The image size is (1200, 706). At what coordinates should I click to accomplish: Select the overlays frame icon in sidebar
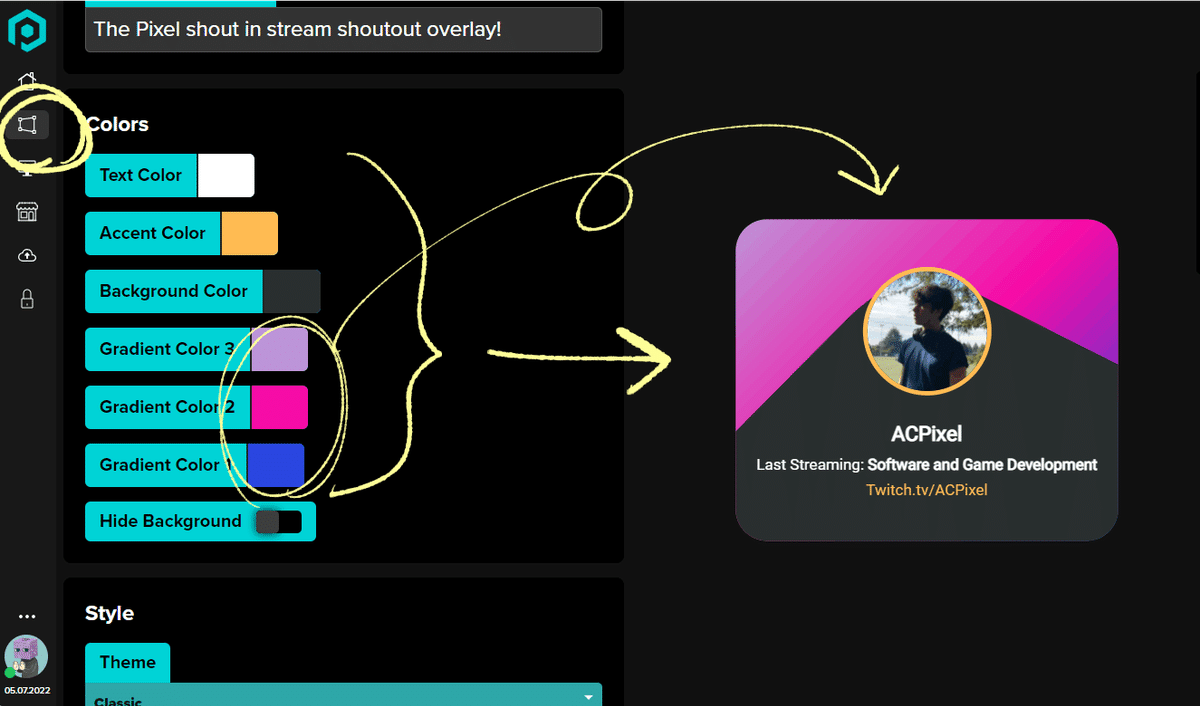pyautogui.click(x=27, y=125)
